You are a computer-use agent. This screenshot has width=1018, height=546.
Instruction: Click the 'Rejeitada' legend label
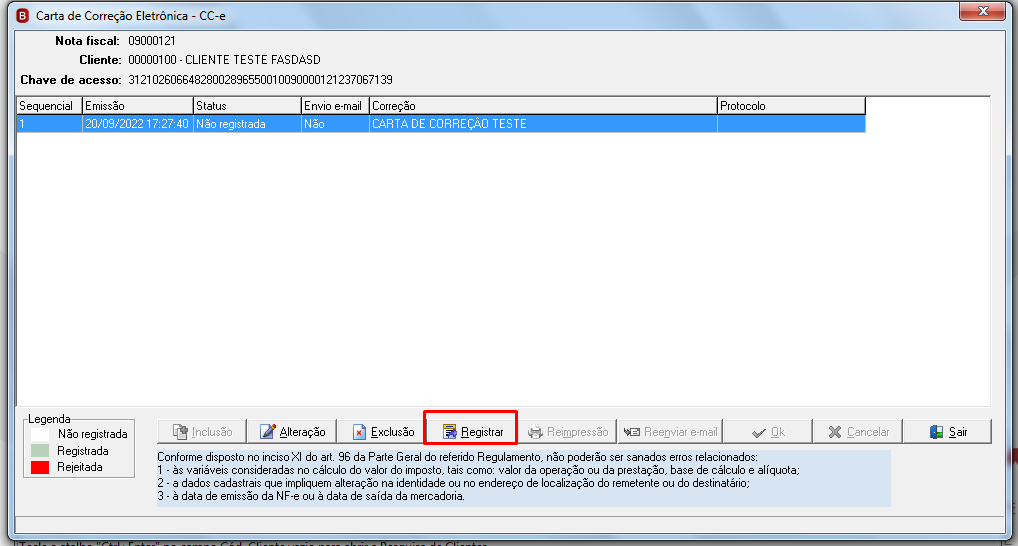pyautogui.click(x=80, y=467)
